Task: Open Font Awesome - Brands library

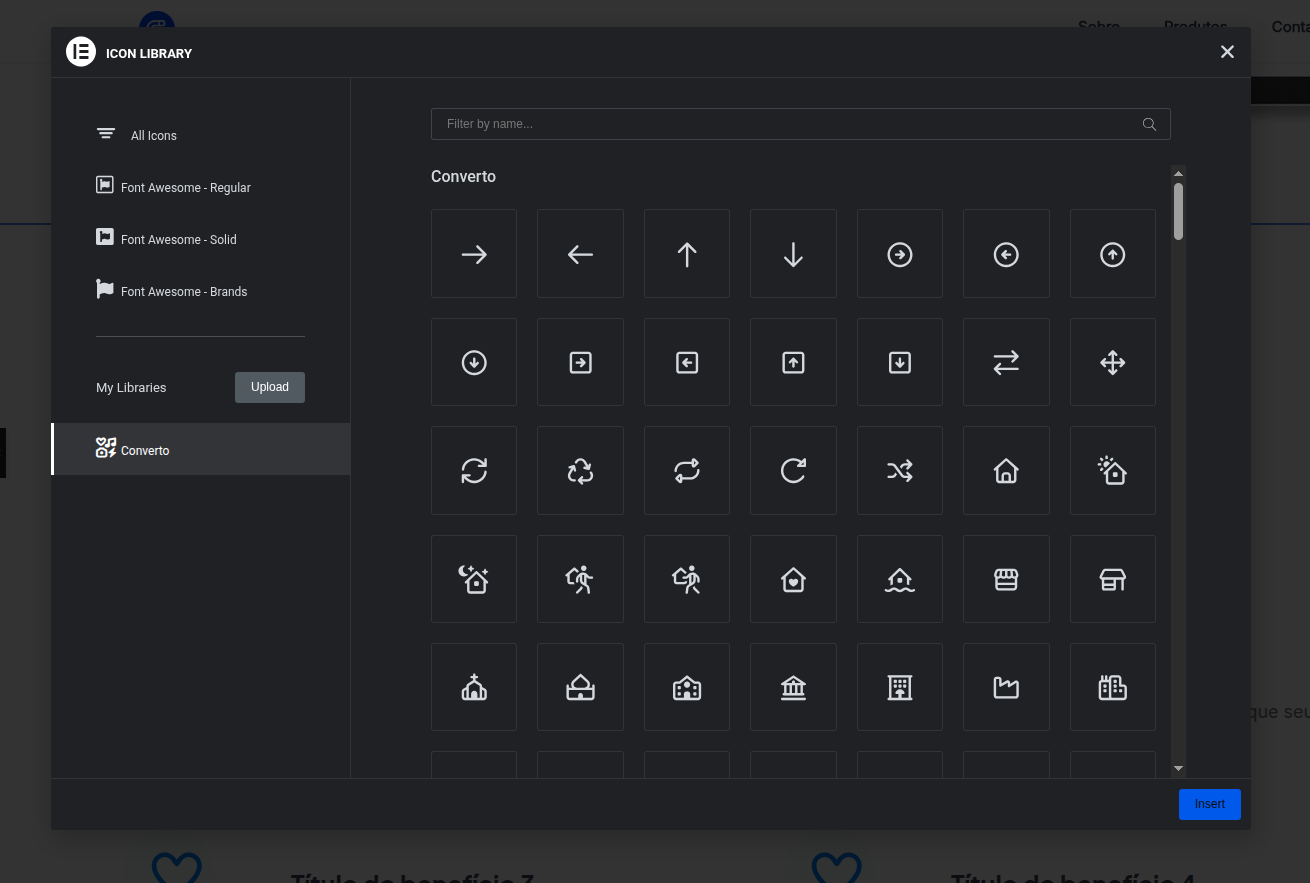Action: [x=200, y=291]
